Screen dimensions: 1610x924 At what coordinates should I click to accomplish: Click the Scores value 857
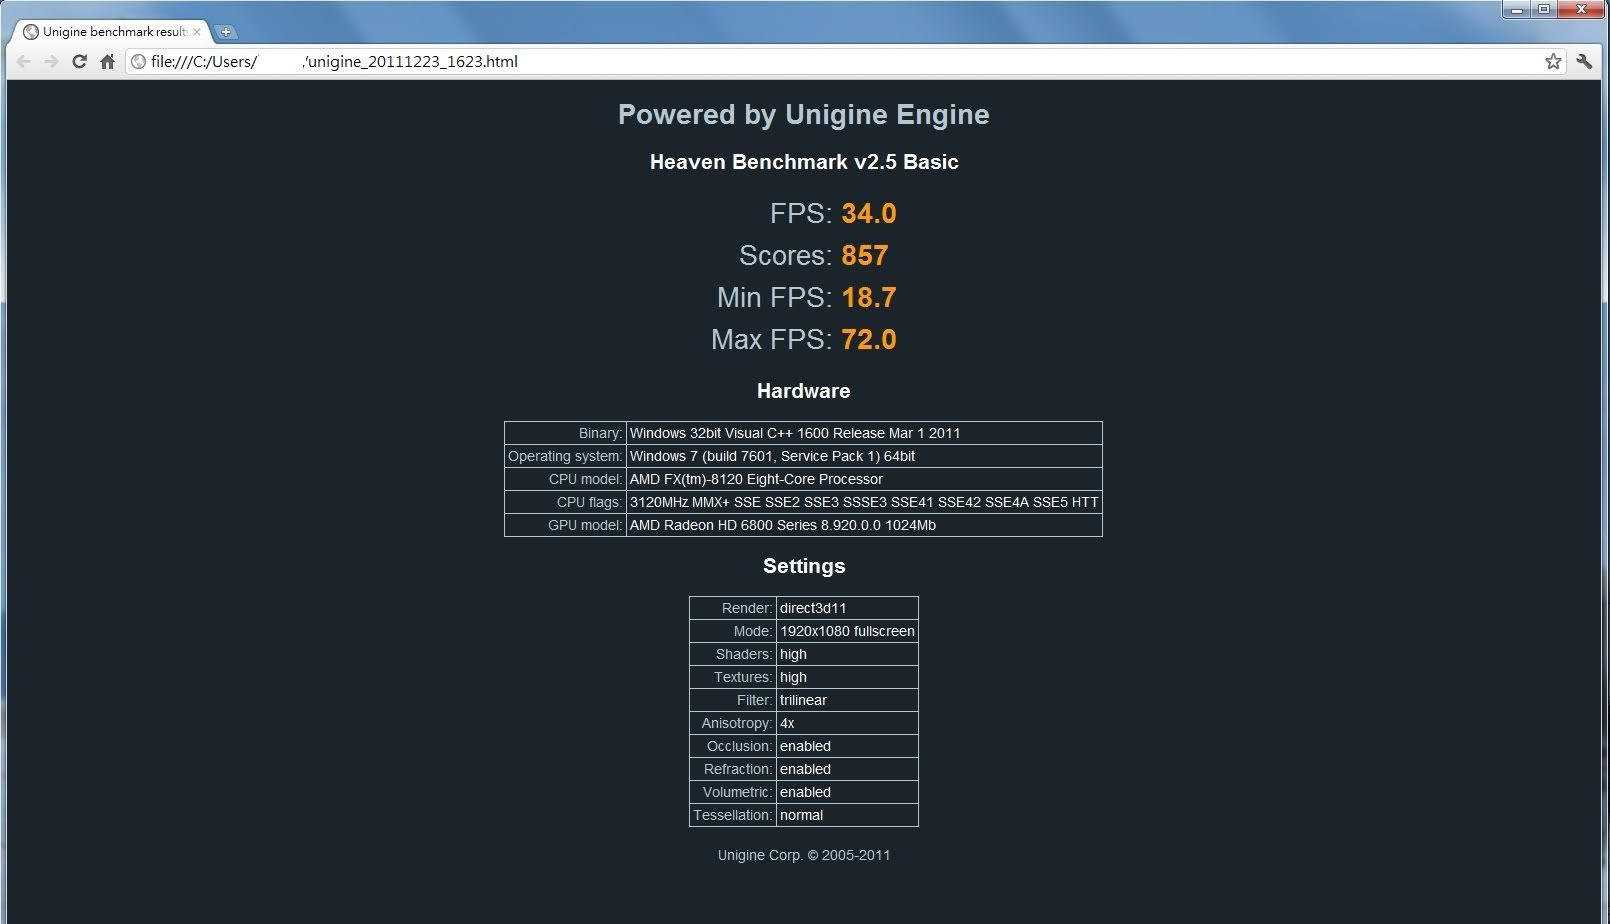[x=865, y=255]
